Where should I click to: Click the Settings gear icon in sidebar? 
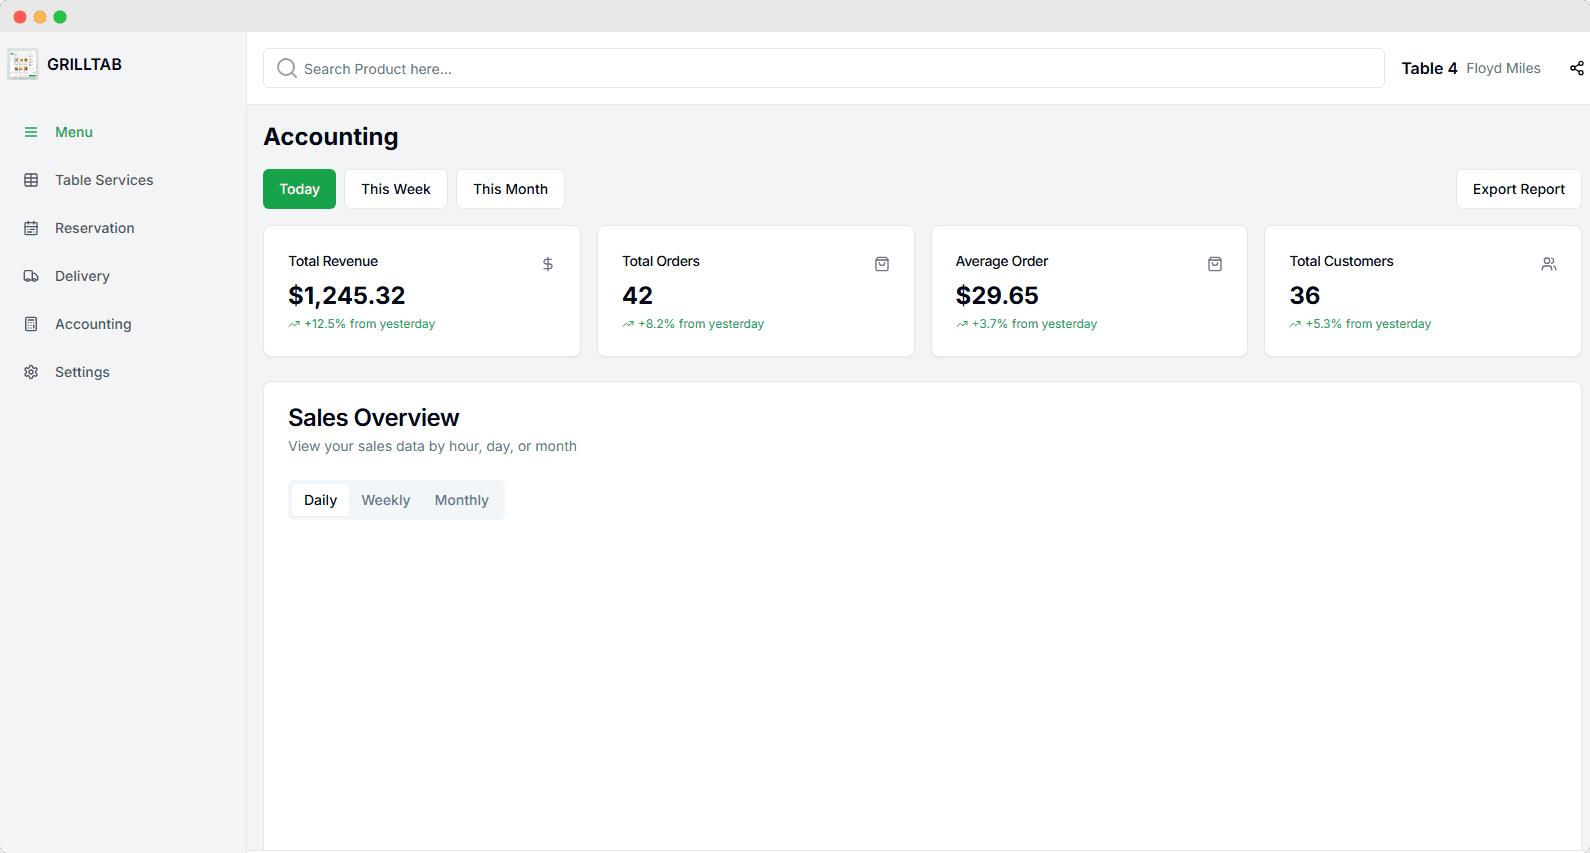tap(31, 372)
